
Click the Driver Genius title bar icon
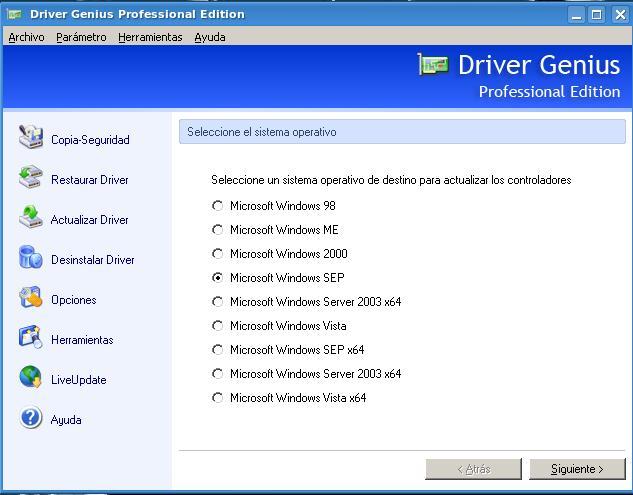coord(15,15)
